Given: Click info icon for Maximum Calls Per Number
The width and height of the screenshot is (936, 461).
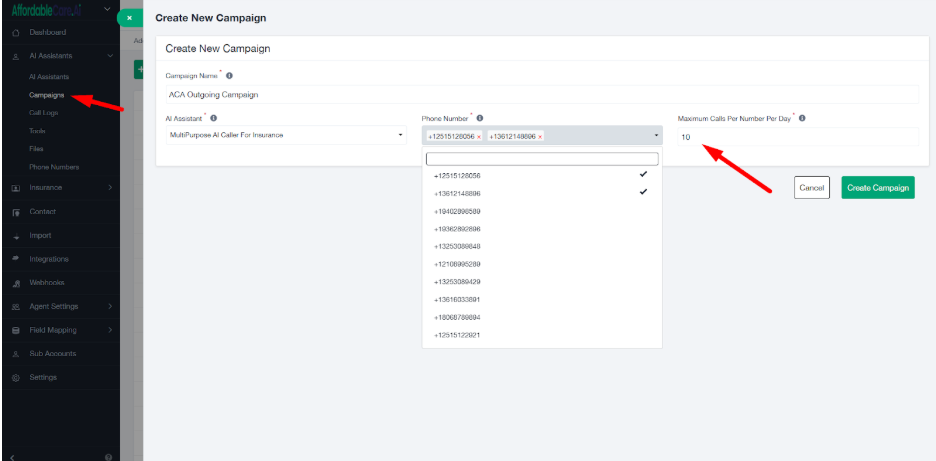Looking at the screenshot, I should [x=802, y=118].
